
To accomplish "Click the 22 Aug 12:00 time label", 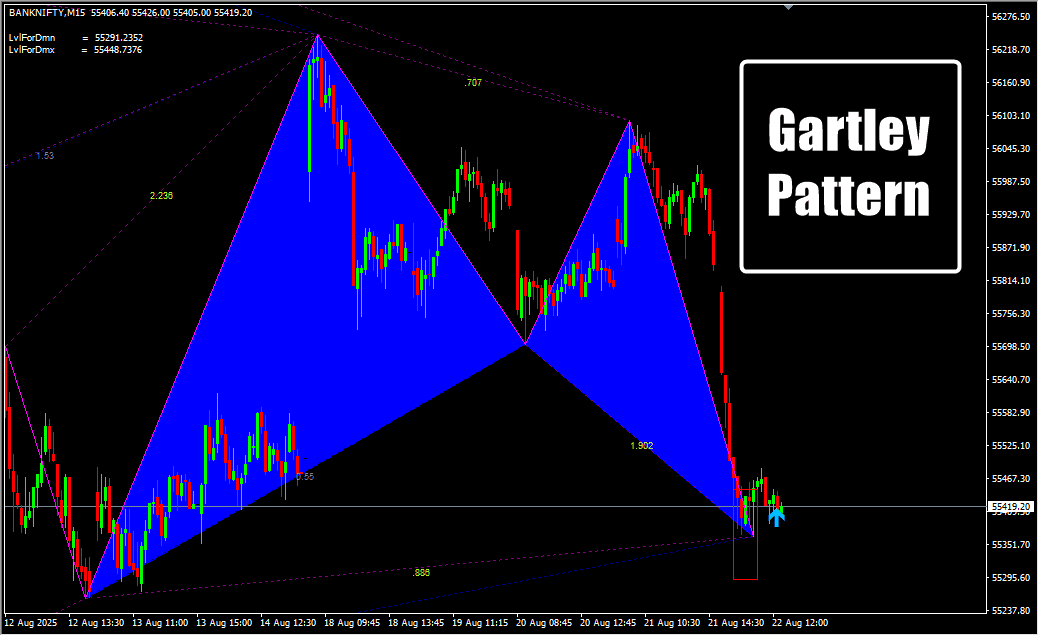I will 800,622.
